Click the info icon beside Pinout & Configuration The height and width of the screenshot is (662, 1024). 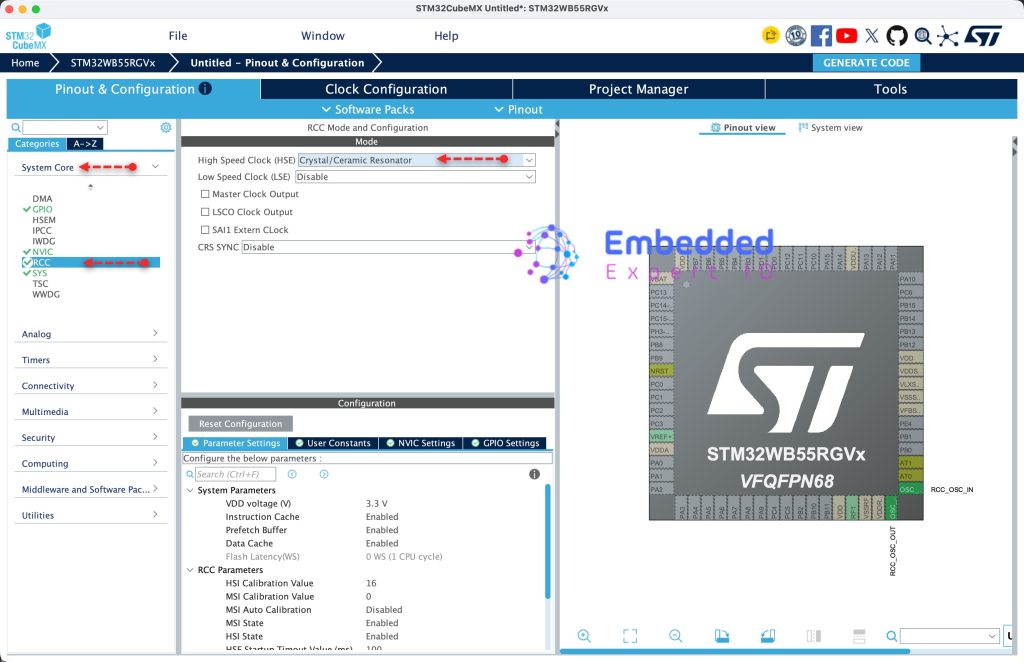(205, 88)
